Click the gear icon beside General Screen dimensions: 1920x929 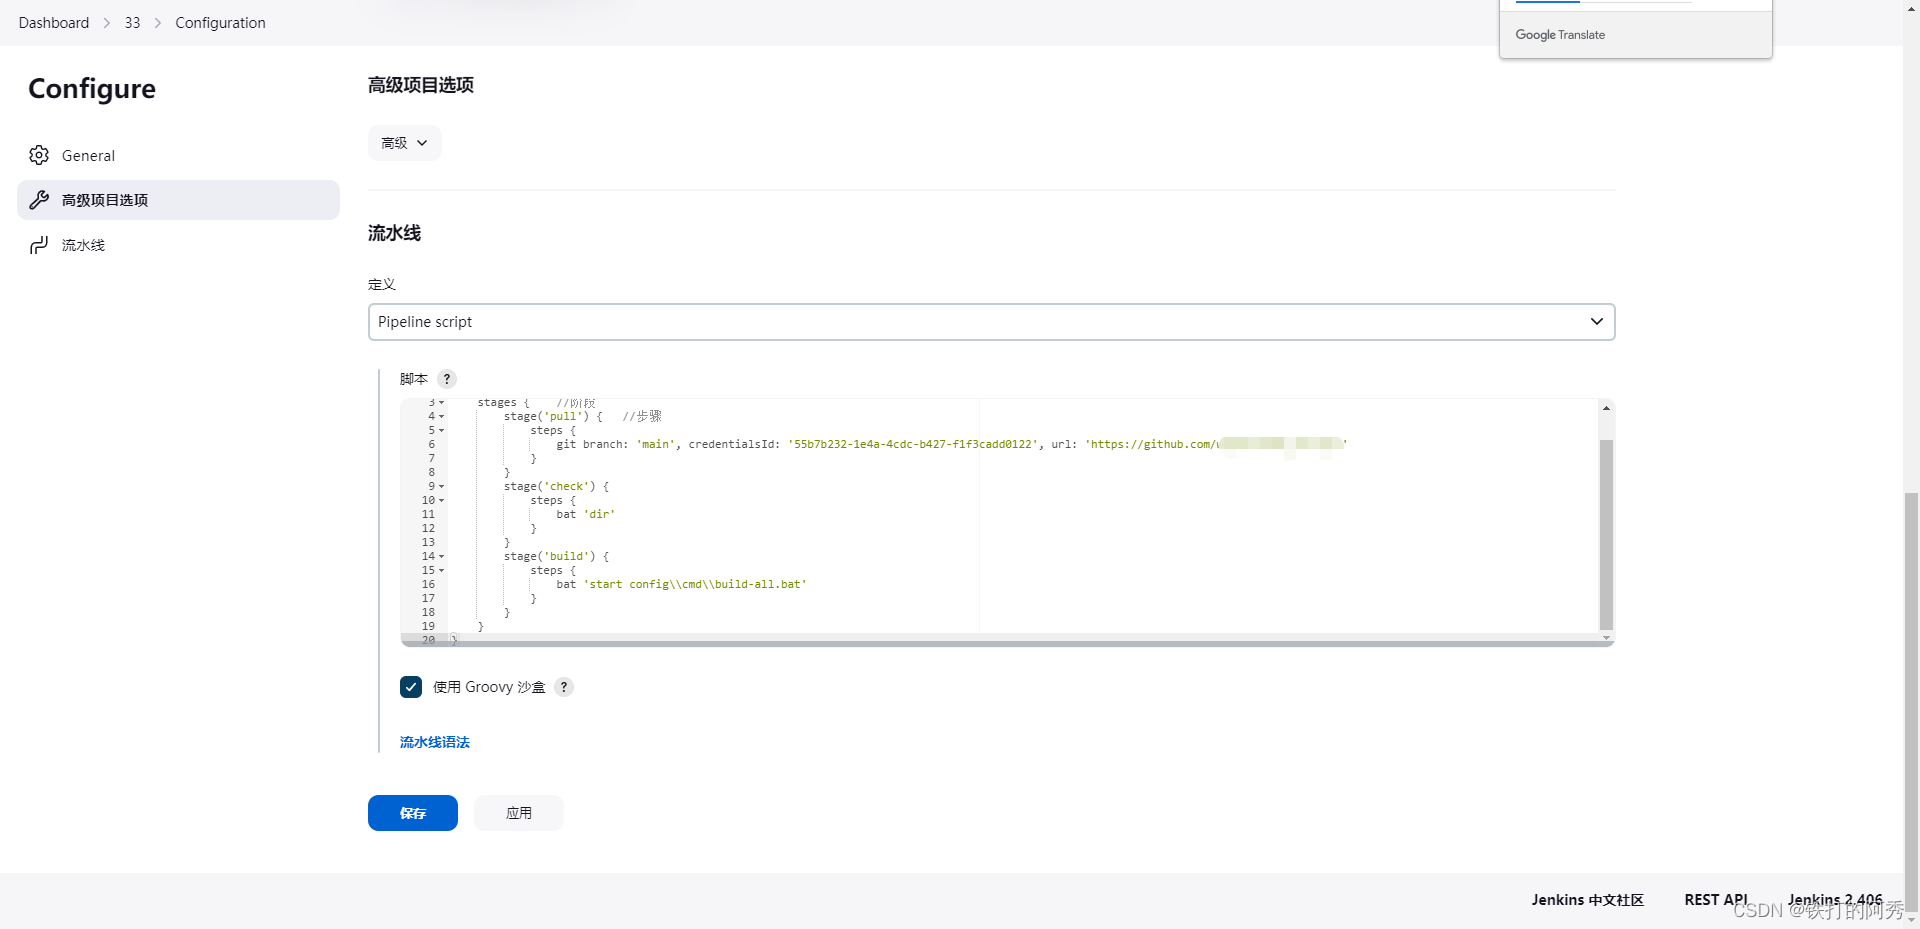pos(39,155)
